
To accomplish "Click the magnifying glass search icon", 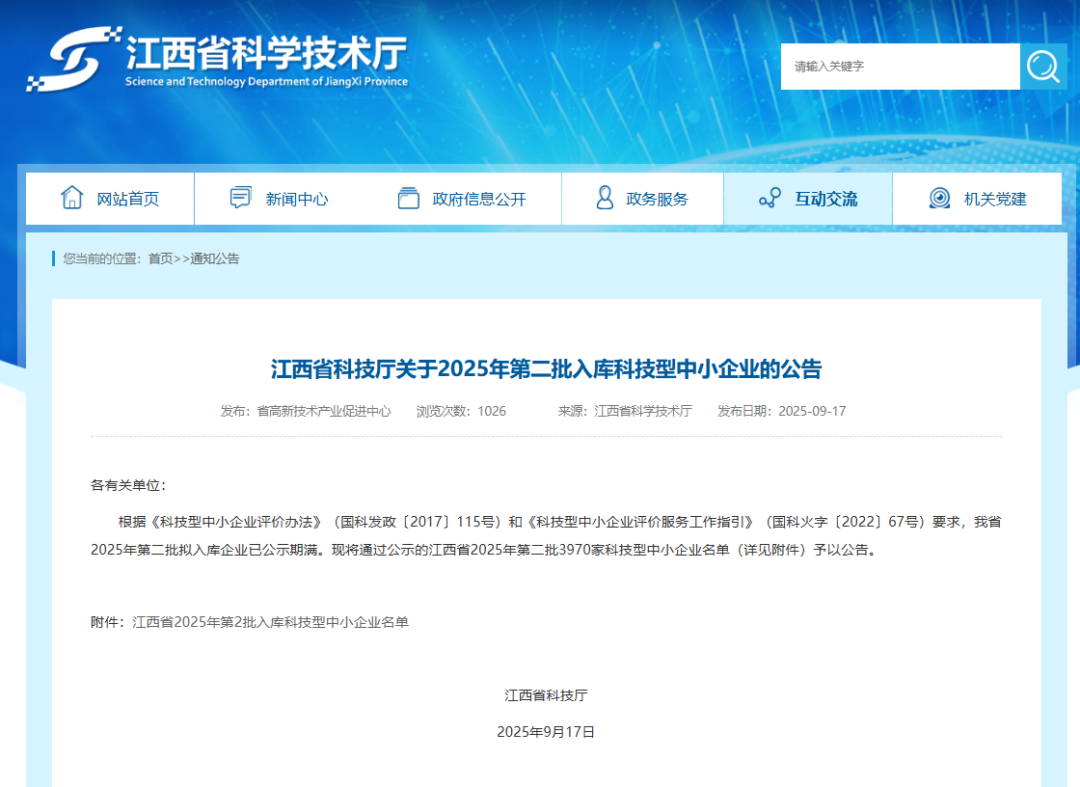I will point(1043,66).
